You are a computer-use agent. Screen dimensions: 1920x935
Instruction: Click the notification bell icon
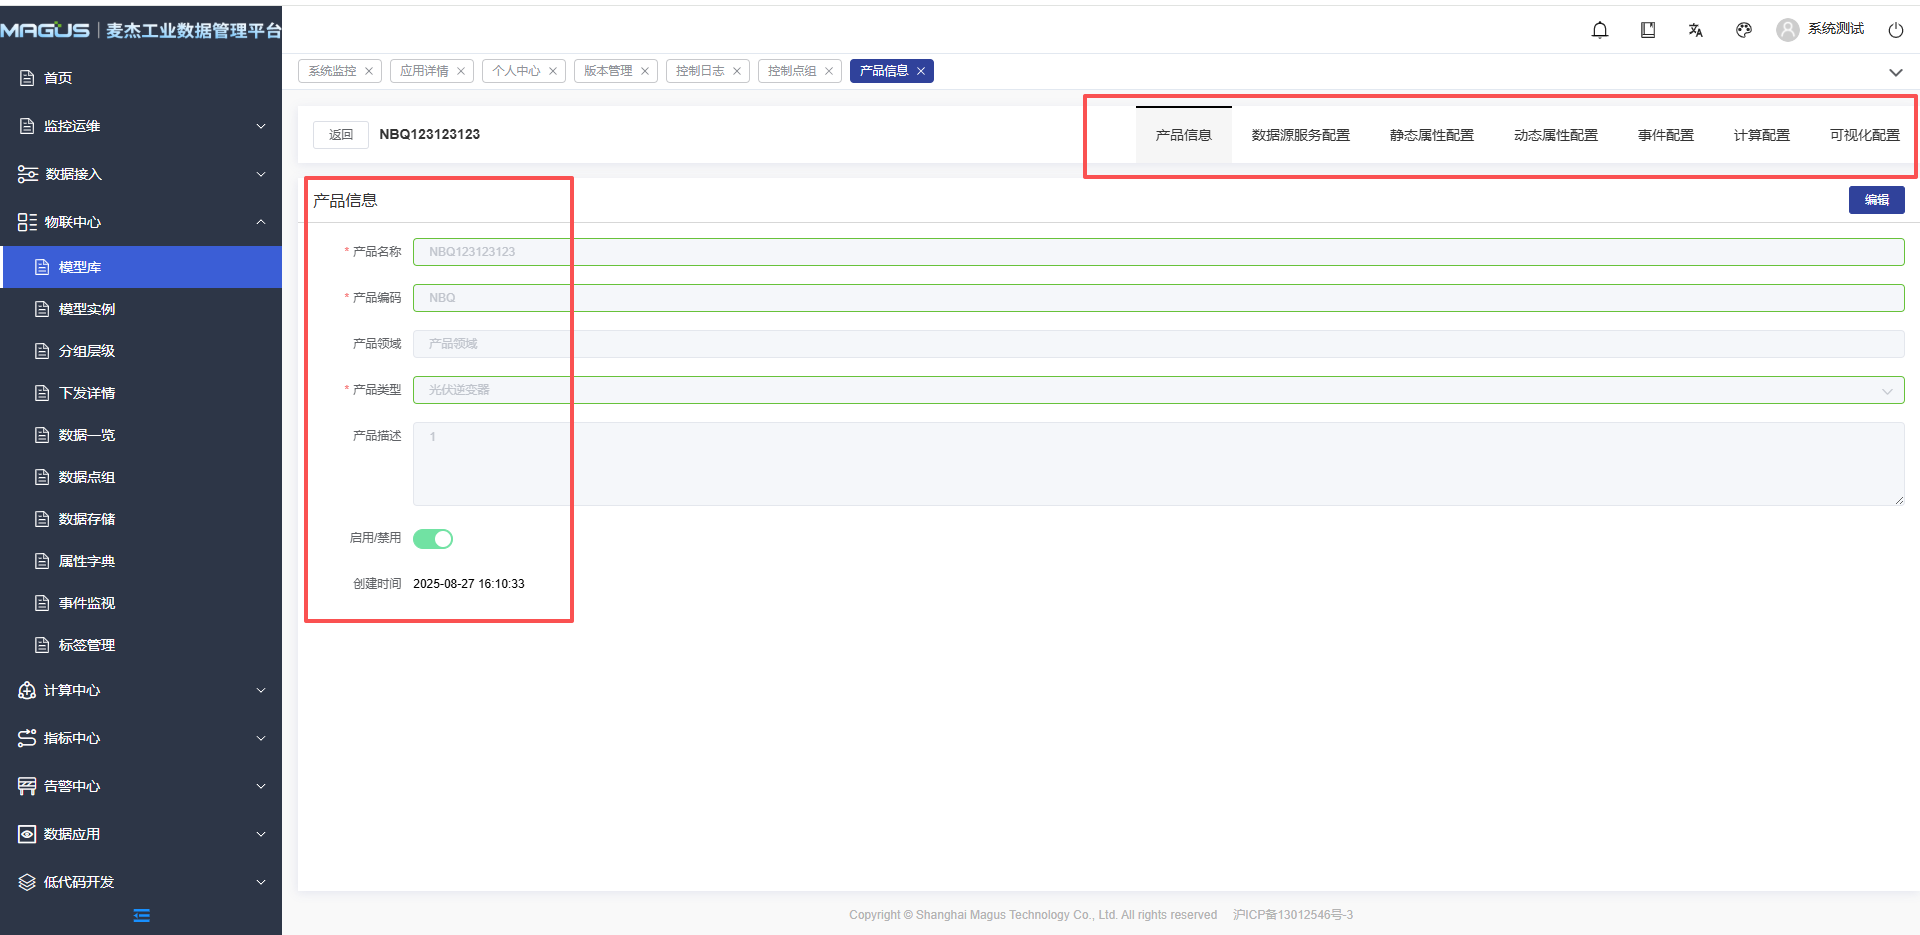point(1600,30)
